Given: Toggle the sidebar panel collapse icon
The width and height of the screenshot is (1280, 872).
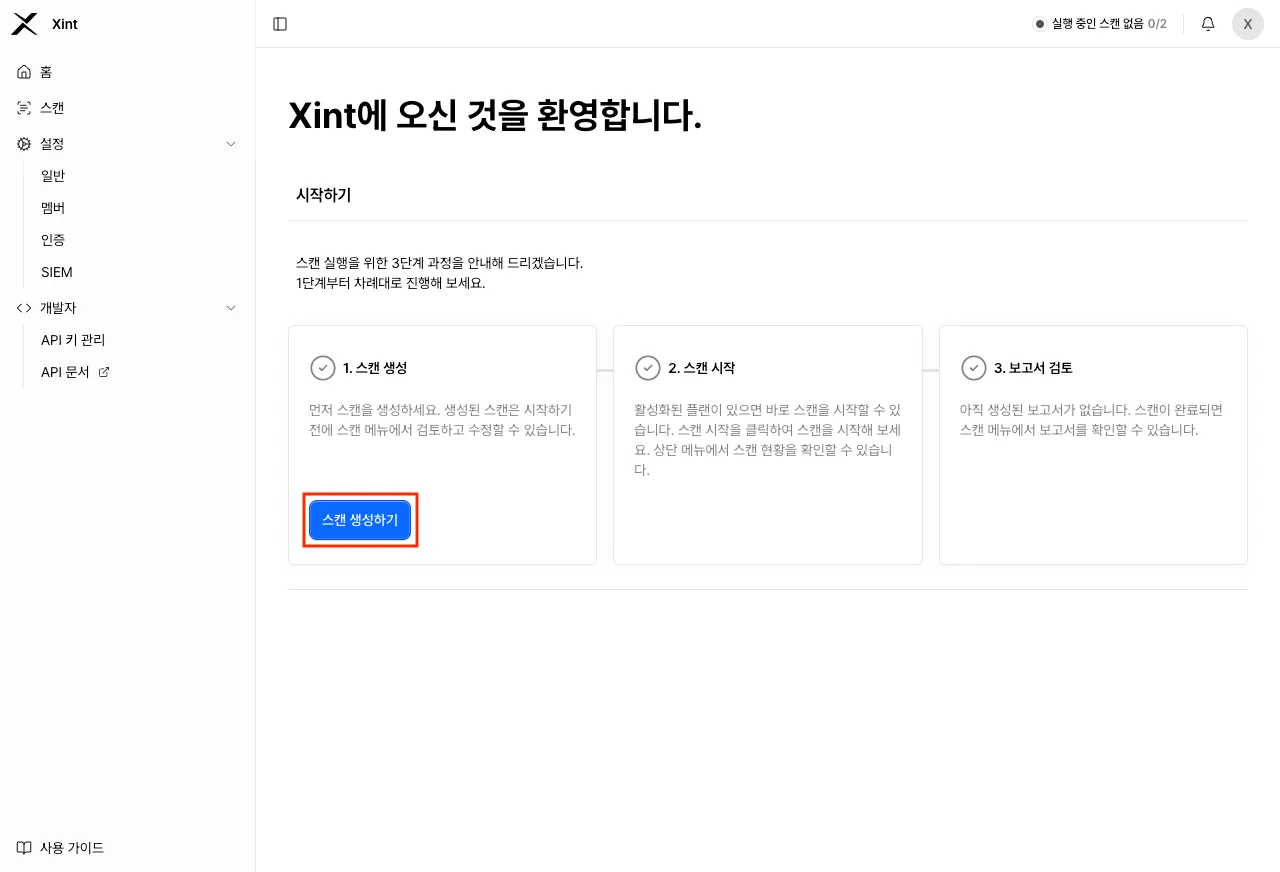Looking at the screenshot, I should click(279, 23).
